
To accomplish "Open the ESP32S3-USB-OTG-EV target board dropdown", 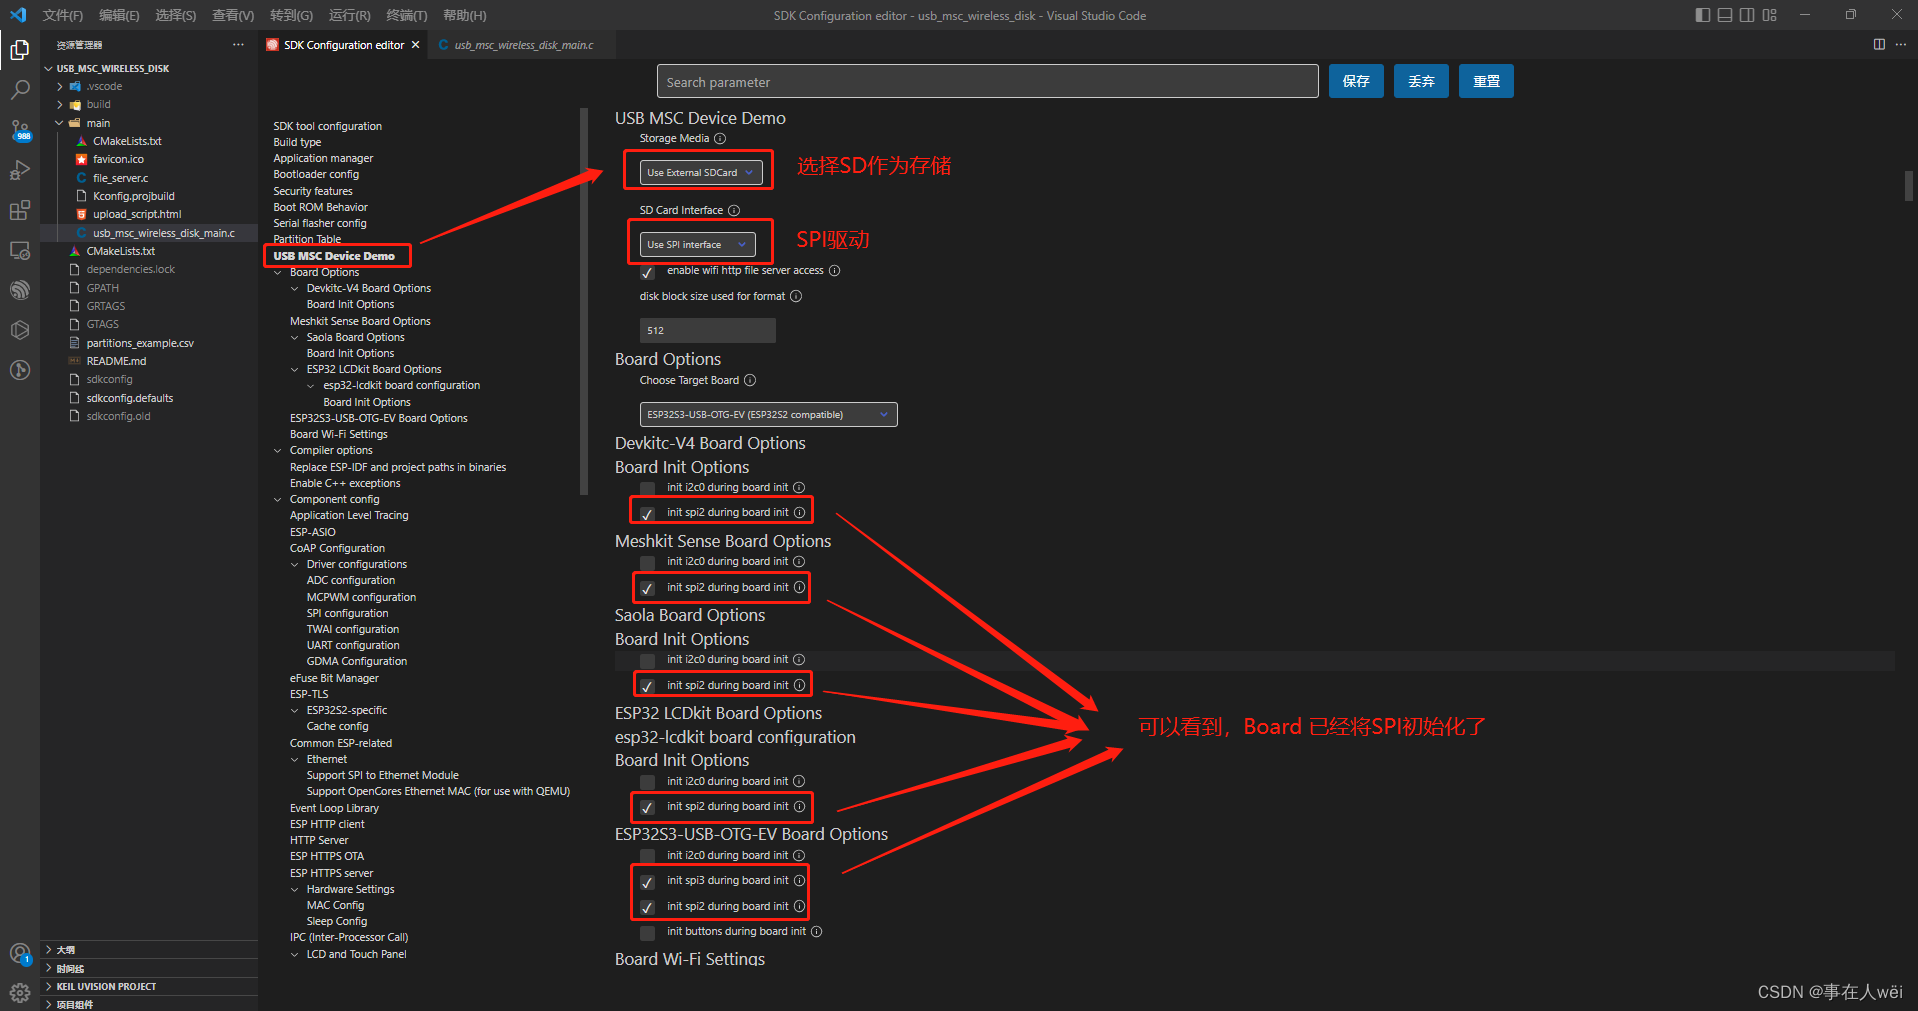I will (768, 415).
